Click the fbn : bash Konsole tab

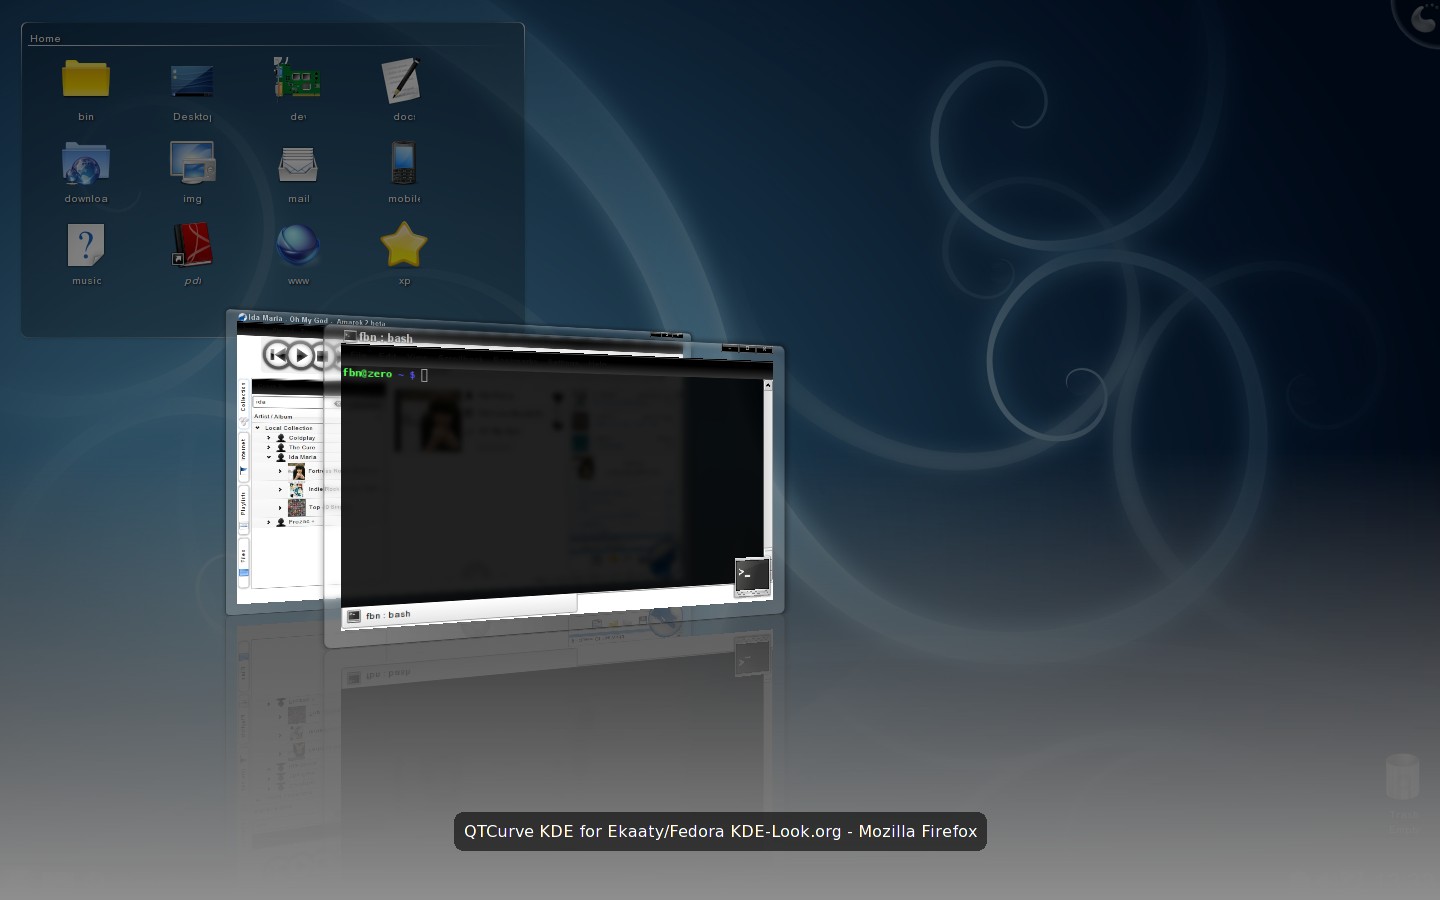460,610
